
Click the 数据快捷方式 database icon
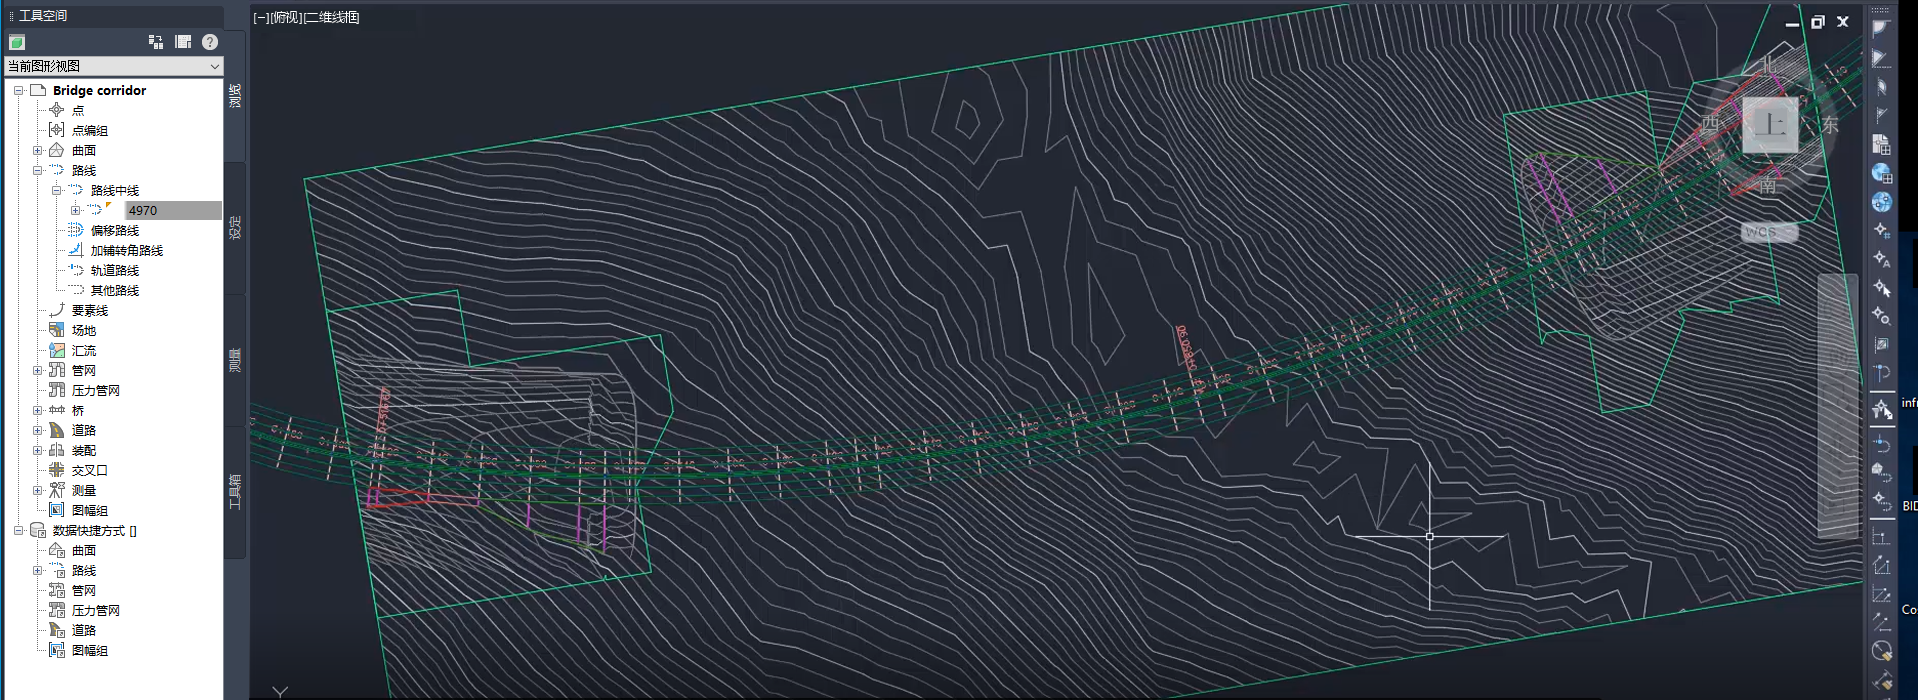[x=38, y=530]
